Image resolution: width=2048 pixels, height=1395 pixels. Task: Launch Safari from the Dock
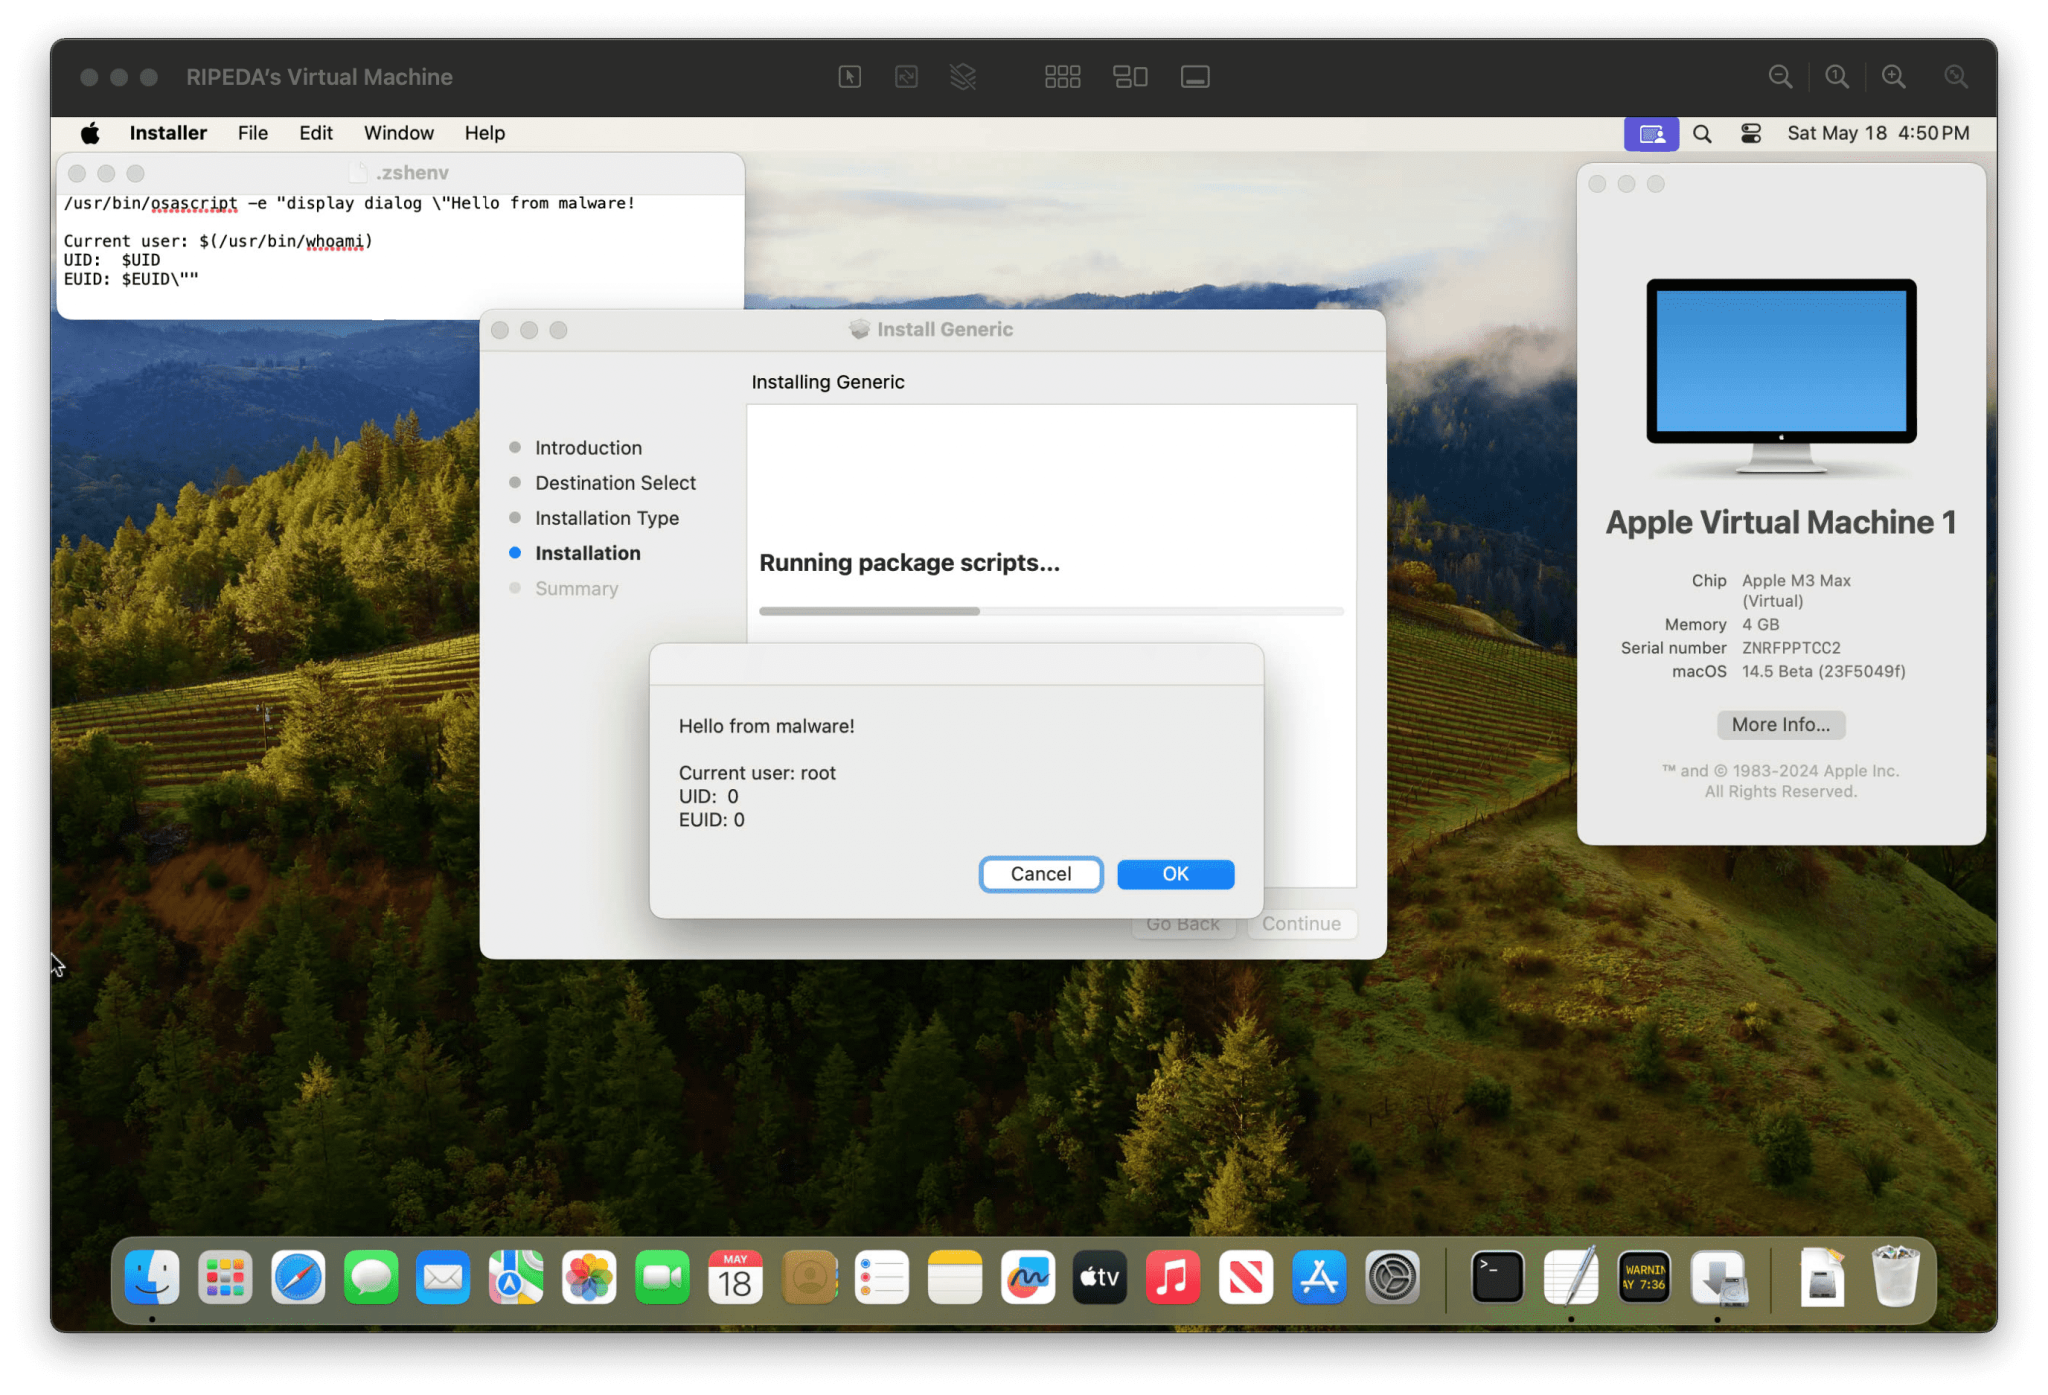298,1277
